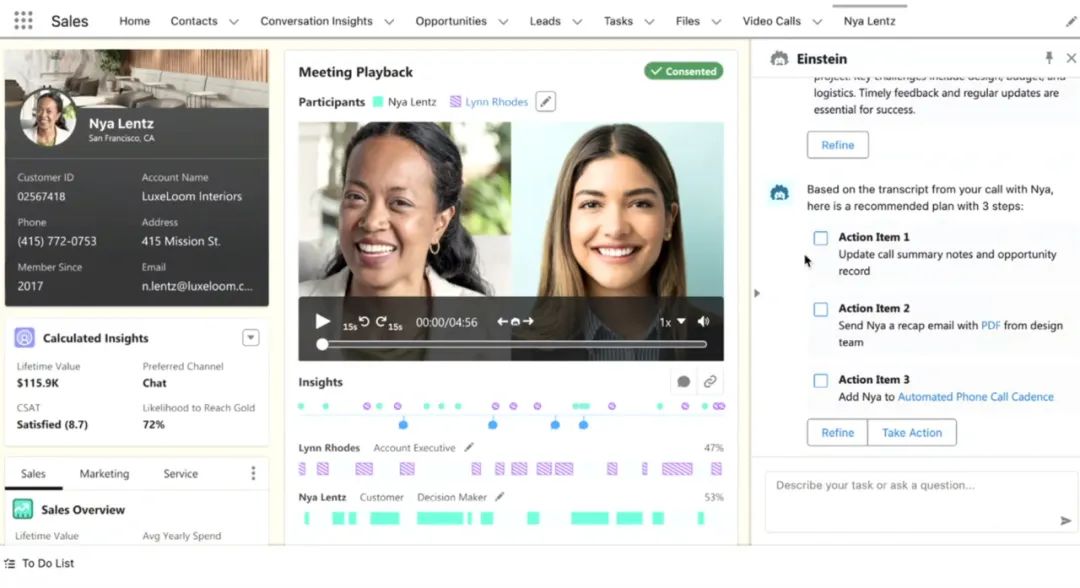Image resolution: width=1080 pixels, height=588 pixels.
Task: Open Automated Phone Call Cadence link
Action: tap(975, 397)
